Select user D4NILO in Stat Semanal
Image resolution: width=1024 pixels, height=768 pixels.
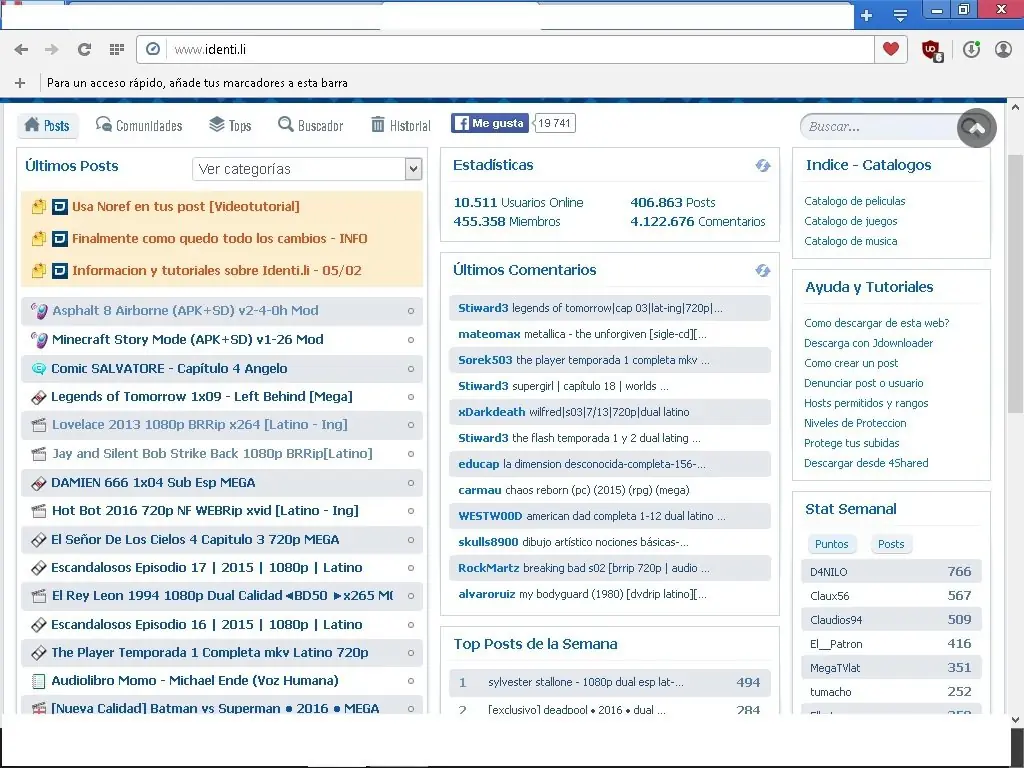[828, 572]
